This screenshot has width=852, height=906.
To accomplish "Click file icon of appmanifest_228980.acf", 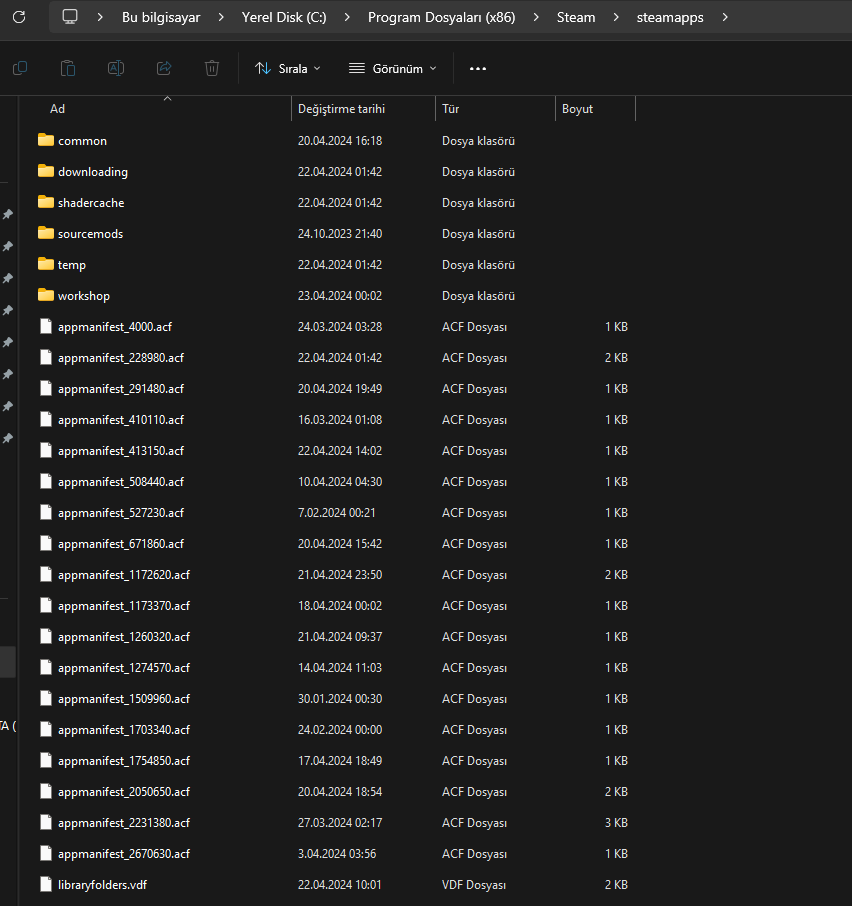I will click(46, 357).
